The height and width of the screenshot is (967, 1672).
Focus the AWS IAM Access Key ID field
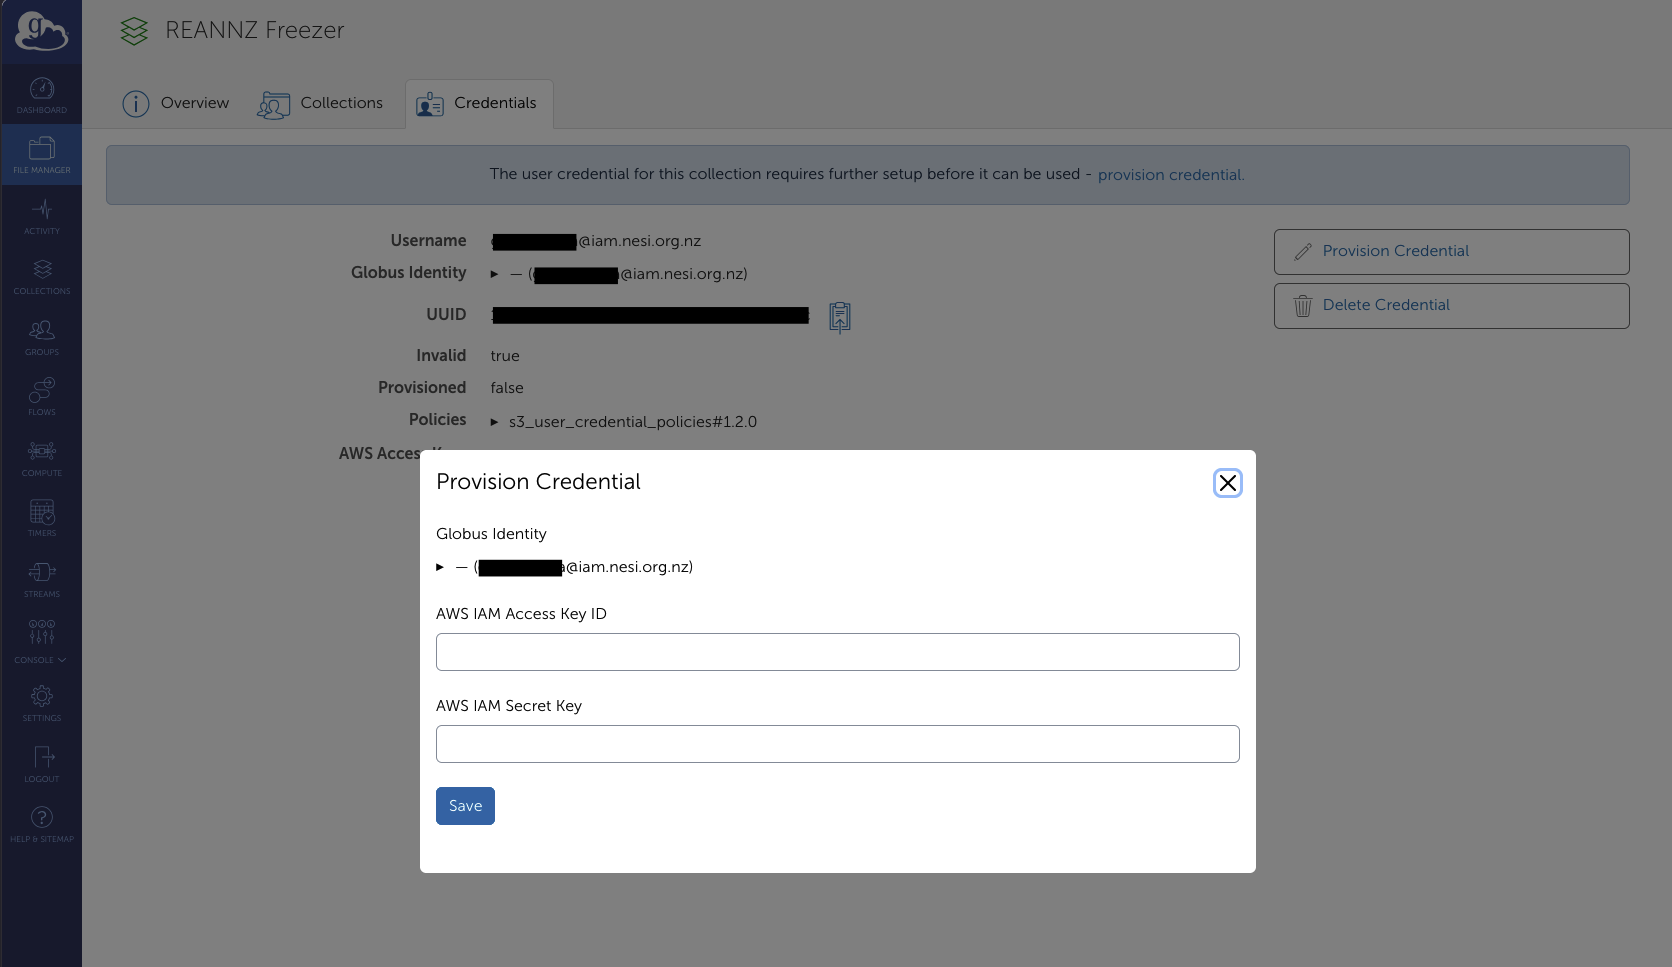tap(838, 652)
